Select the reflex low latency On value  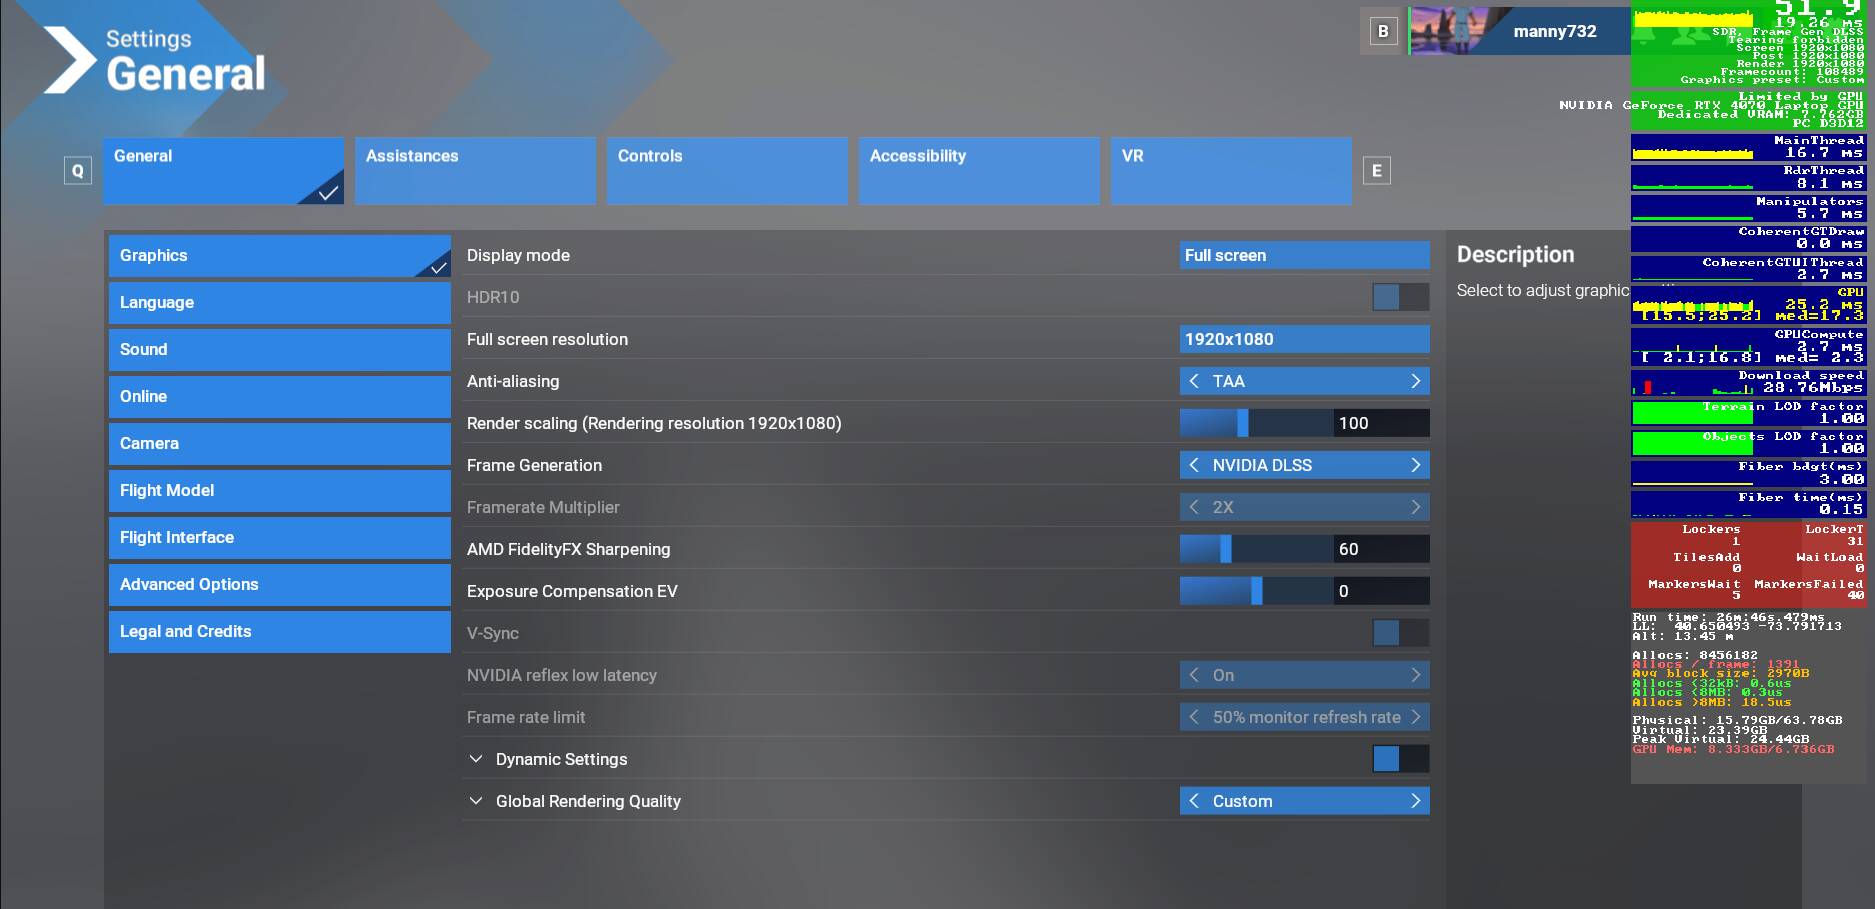click(1305, 675)
